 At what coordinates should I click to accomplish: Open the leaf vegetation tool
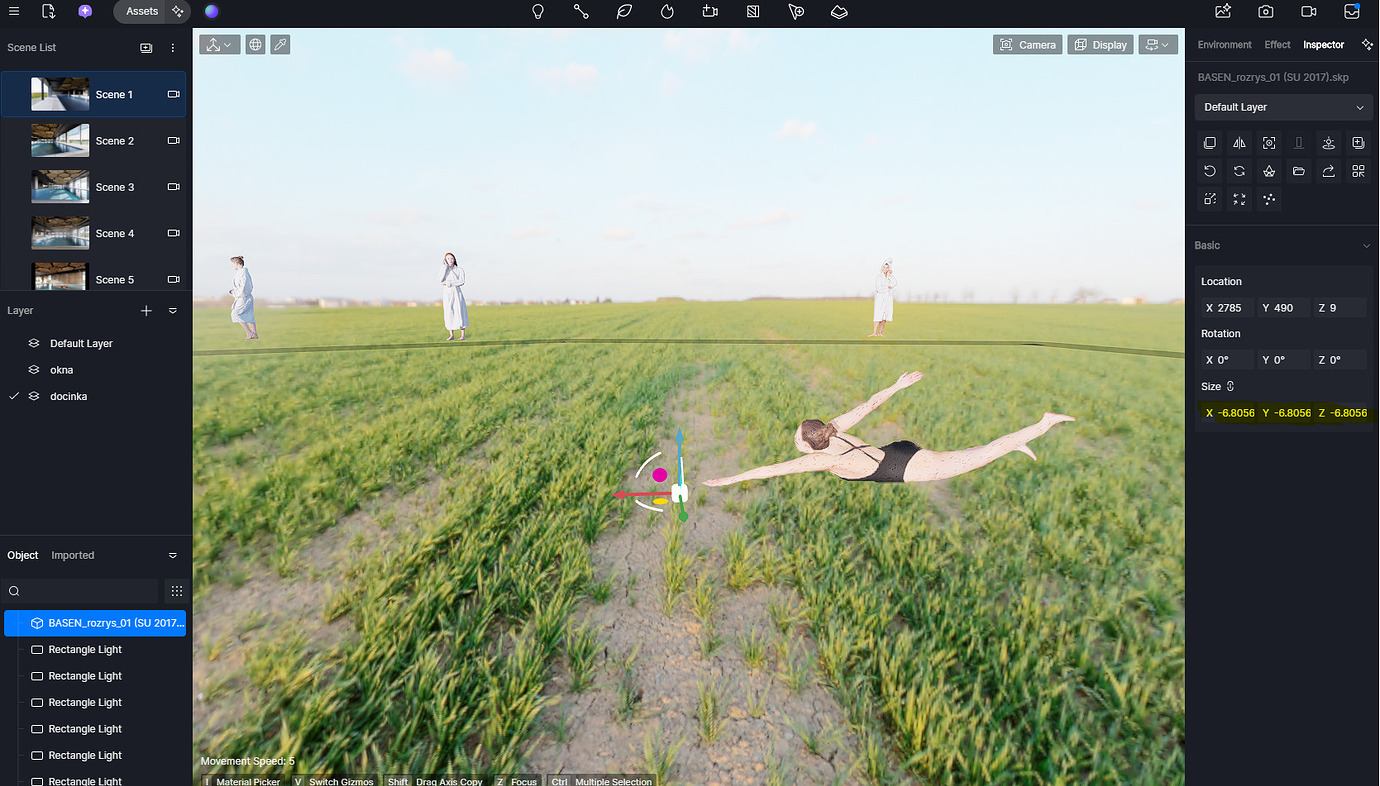click(624, 11)
